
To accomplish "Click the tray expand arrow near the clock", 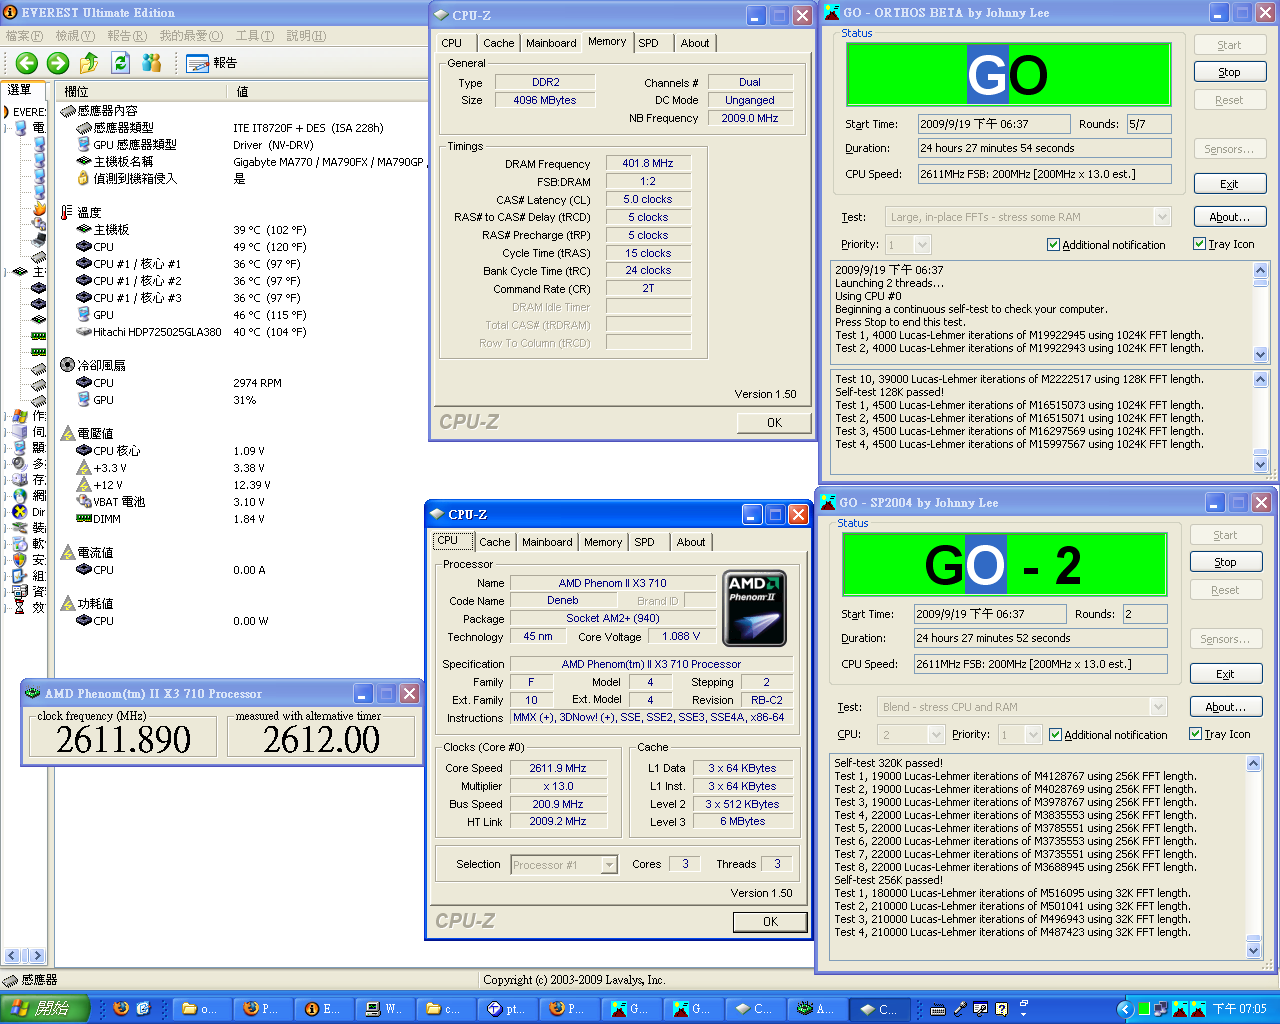I will point(1124,1009).
